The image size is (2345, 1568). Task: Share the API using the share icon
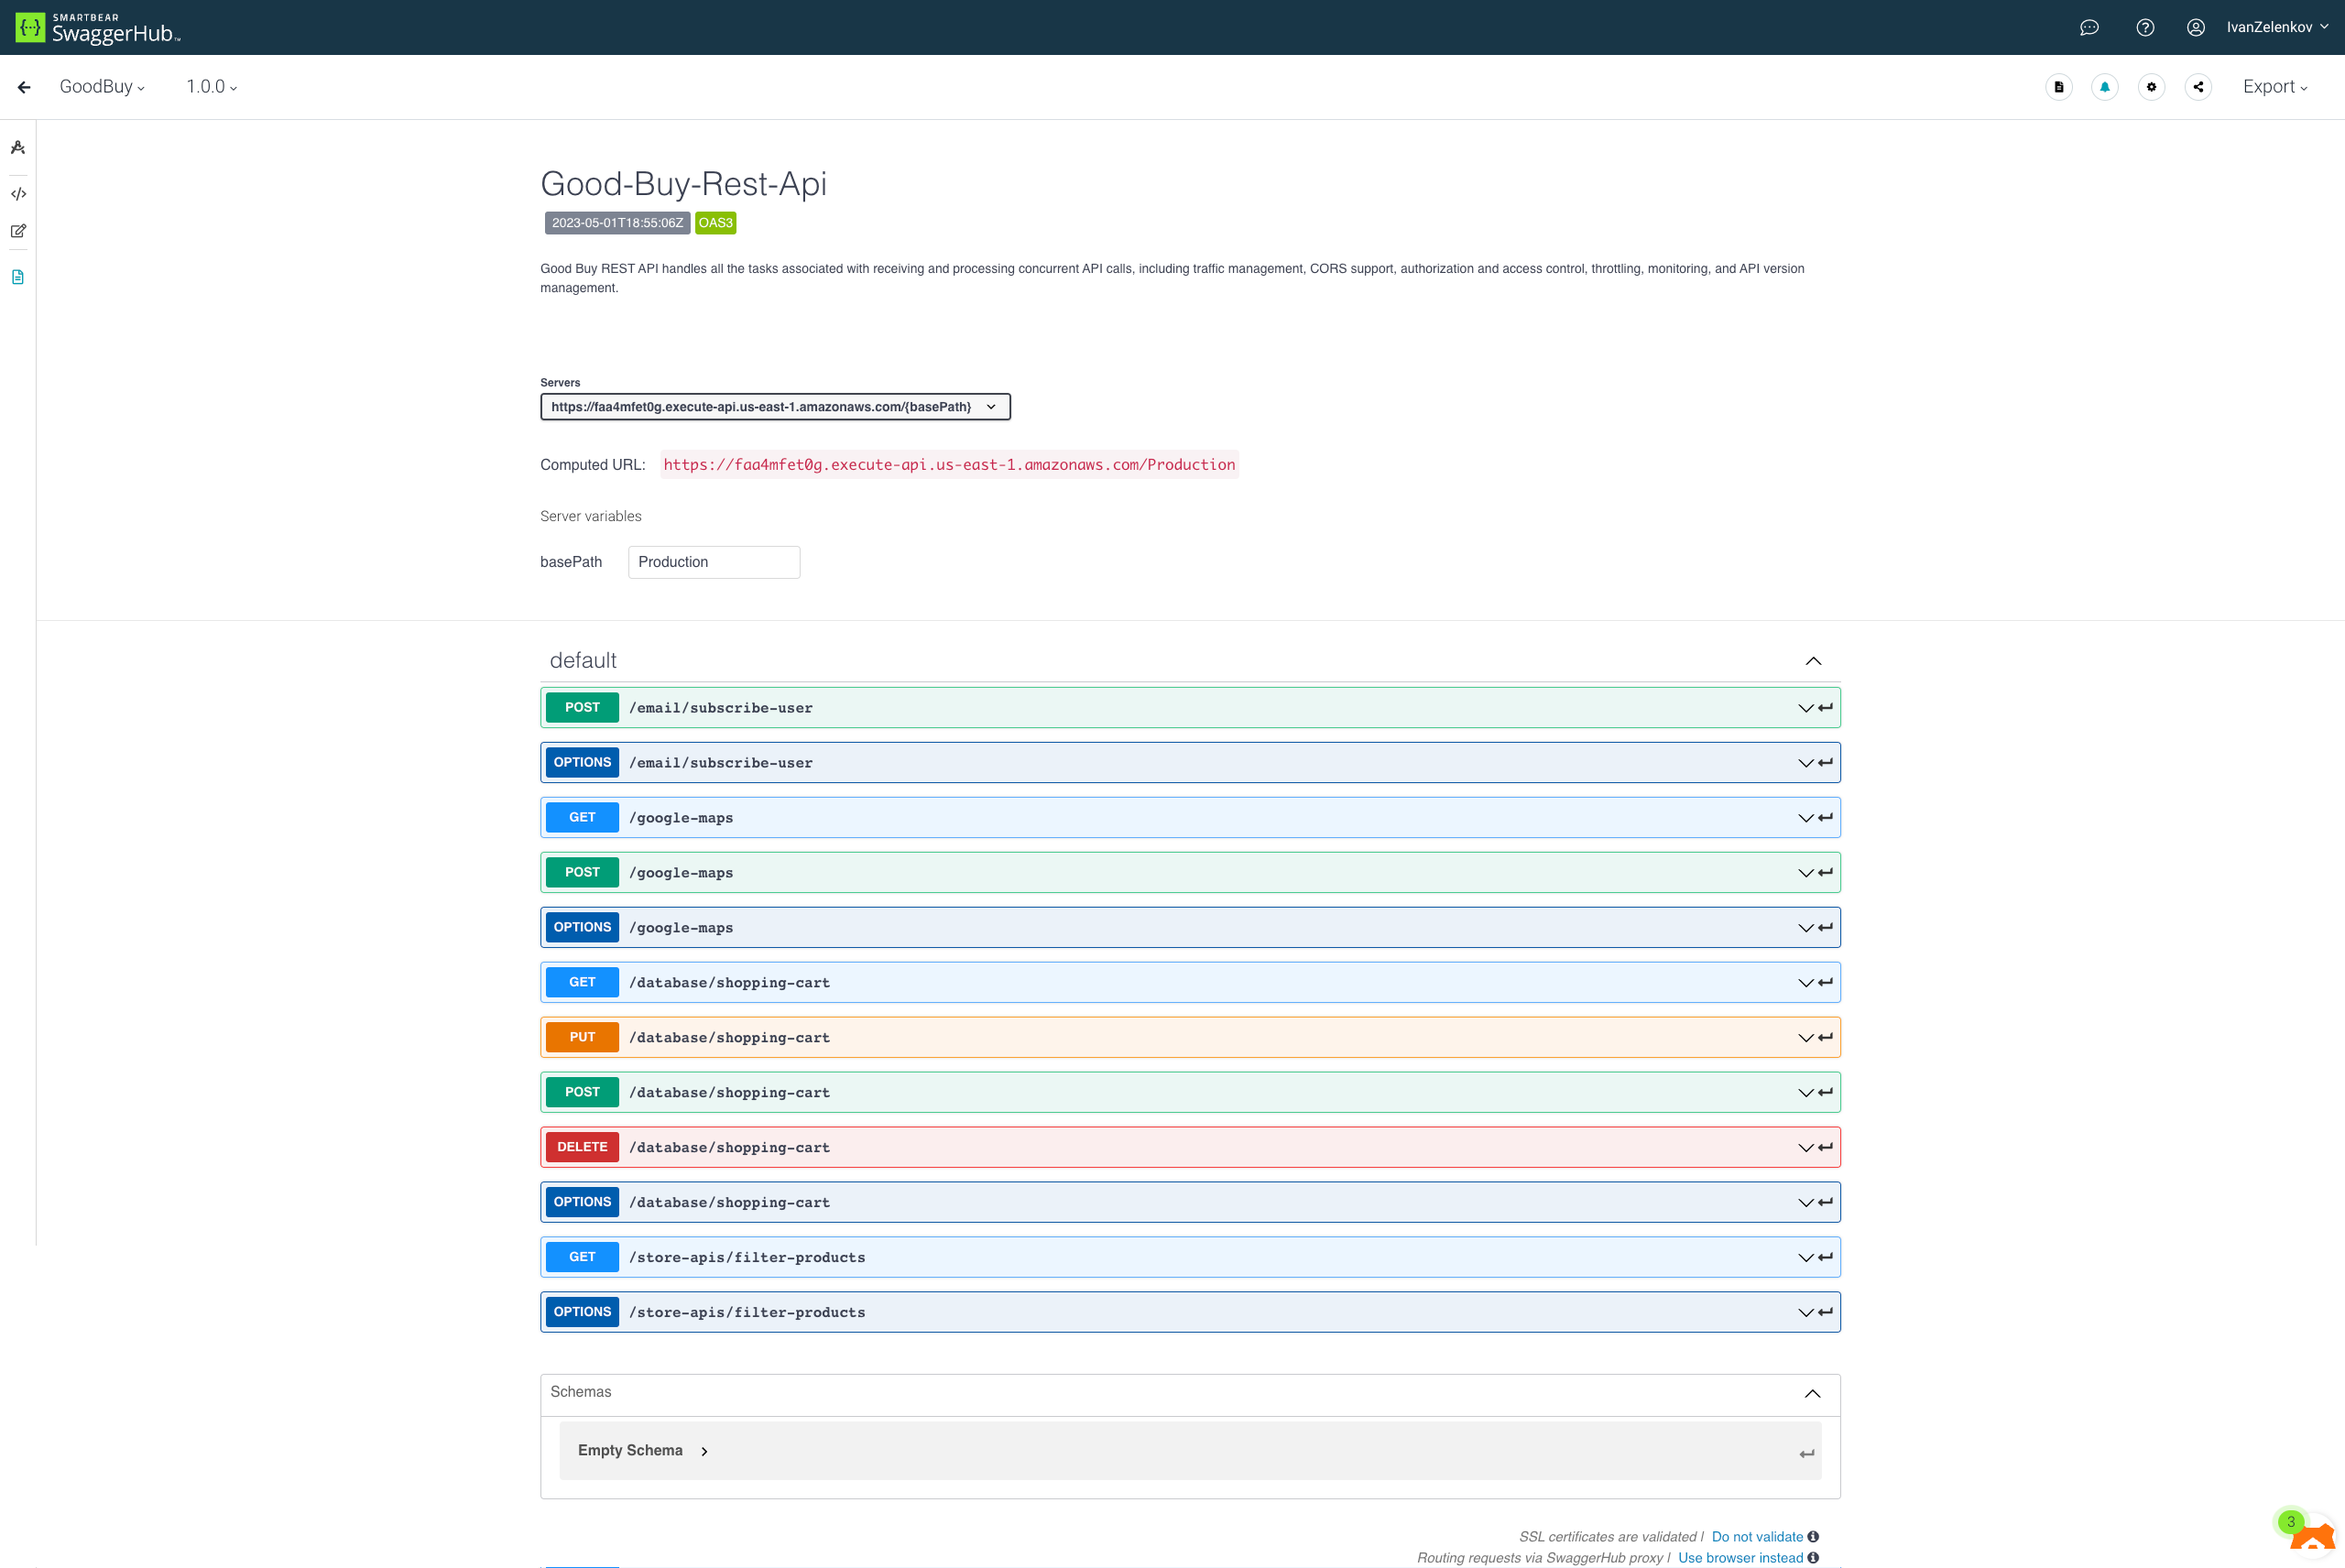point(2198,87)
